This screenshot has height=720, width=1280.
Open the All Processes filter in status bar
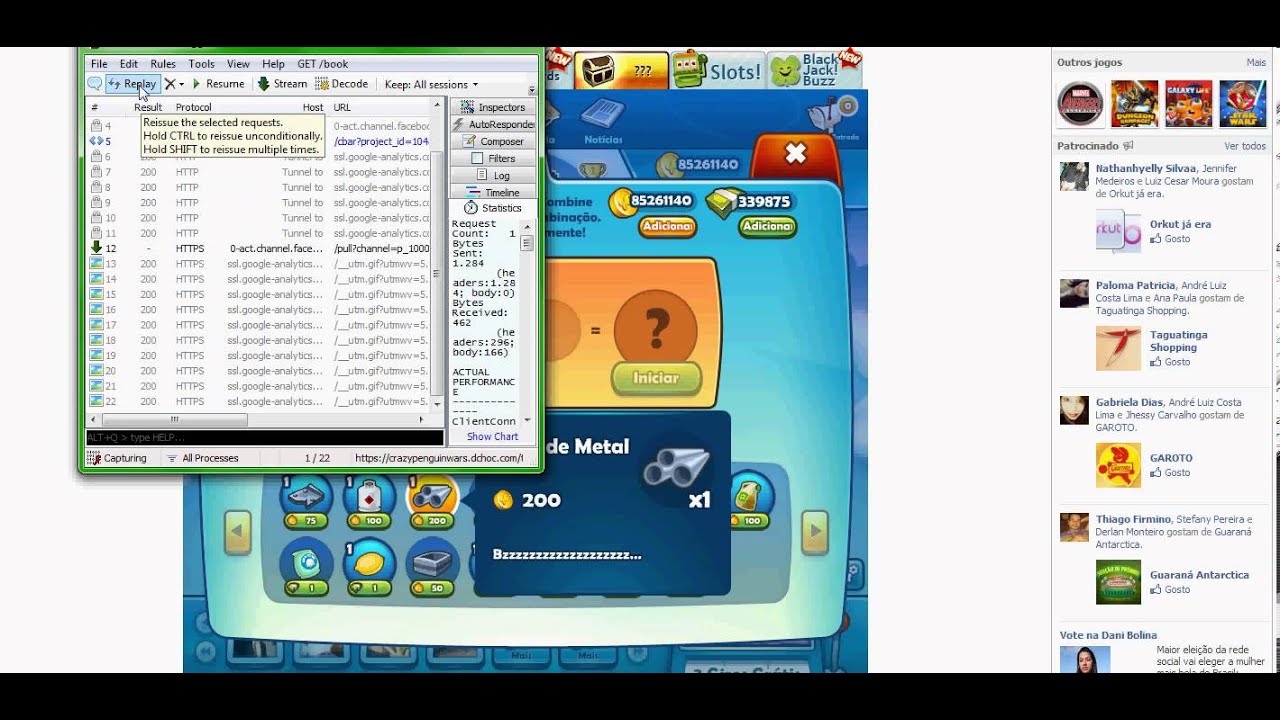coord(202,458)
